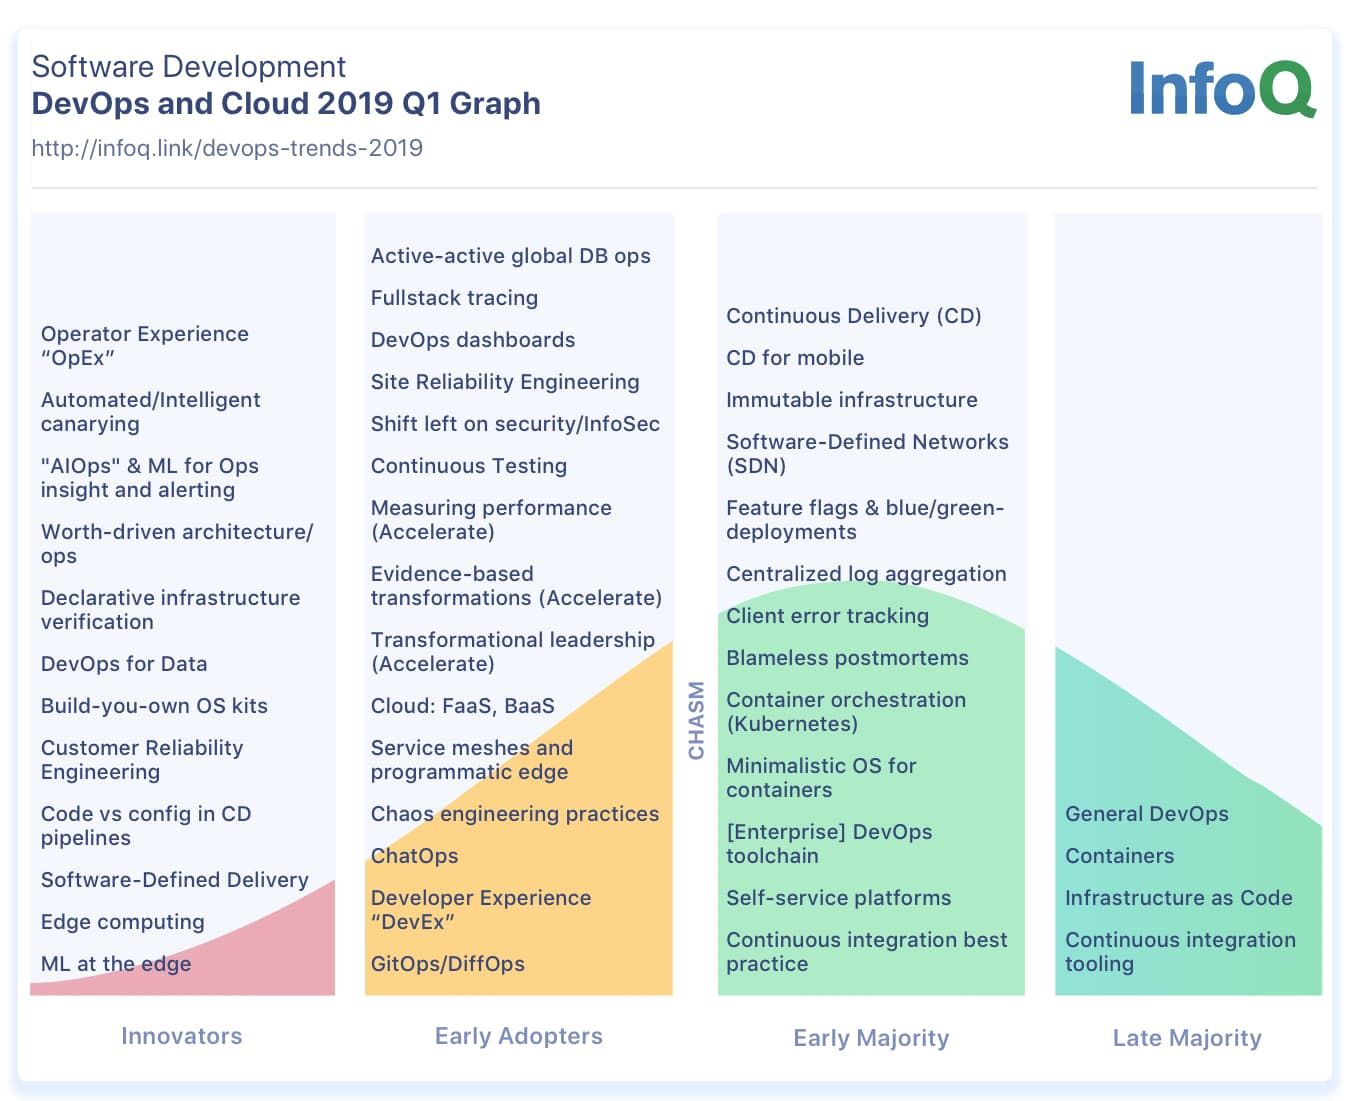Select the Early Majority column label
Image resolution: width=1350 pixels, height=1101 pixels.
[871, 1038]
